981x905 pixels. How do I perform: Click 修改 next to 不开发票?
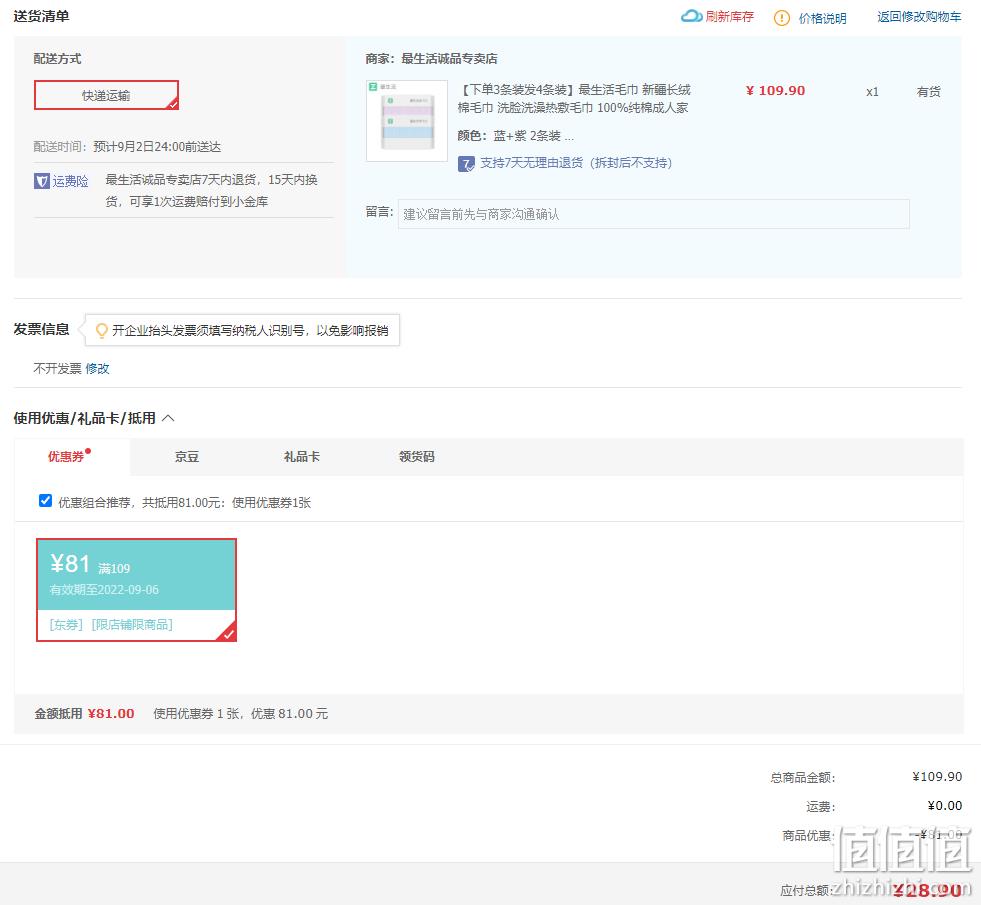coord(98,368)
